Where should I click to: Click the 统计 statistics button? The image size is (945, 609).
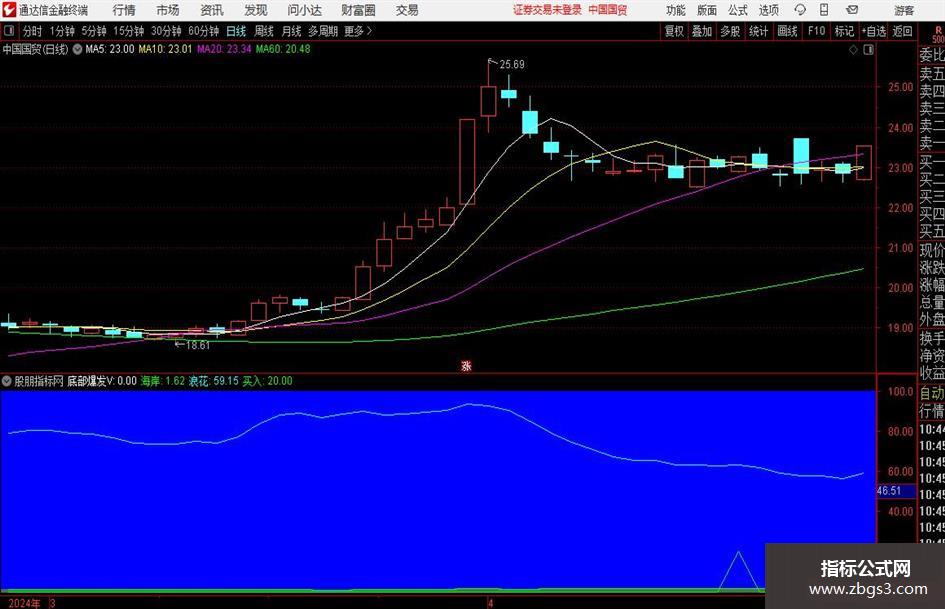758,31
